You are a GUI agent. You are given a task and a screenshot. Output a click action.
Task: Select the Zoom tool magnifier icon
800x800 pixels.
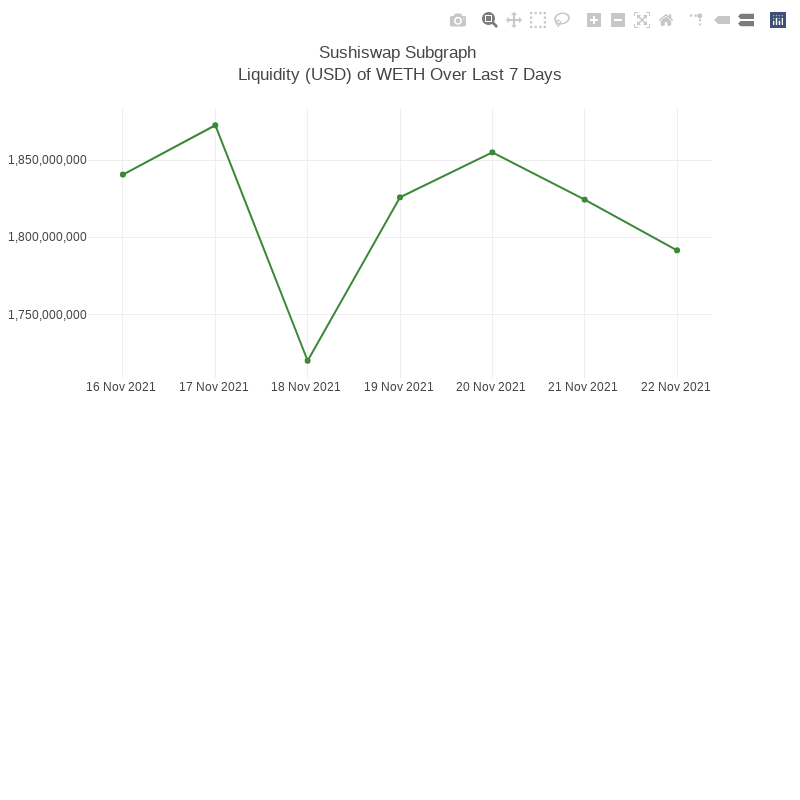point(489,20)
